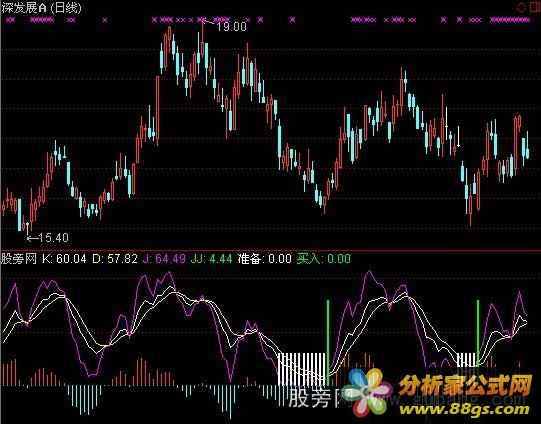
Task: Select the K: 60.04 indicator value
Action: click(64, 258)
